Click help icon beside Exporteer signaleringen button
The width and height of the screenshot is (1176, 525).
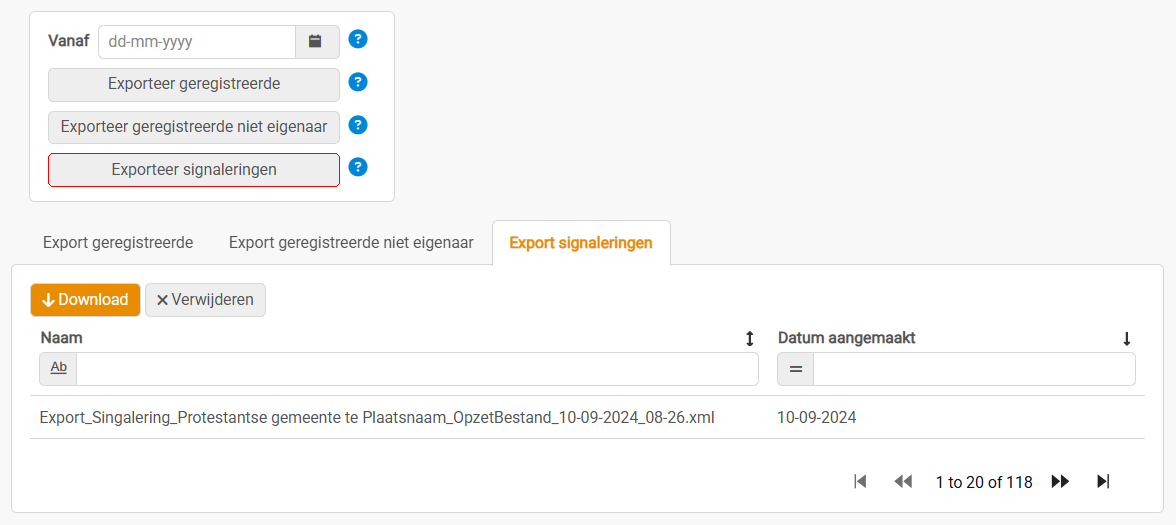pyautogui.click(x=358, y=167)
